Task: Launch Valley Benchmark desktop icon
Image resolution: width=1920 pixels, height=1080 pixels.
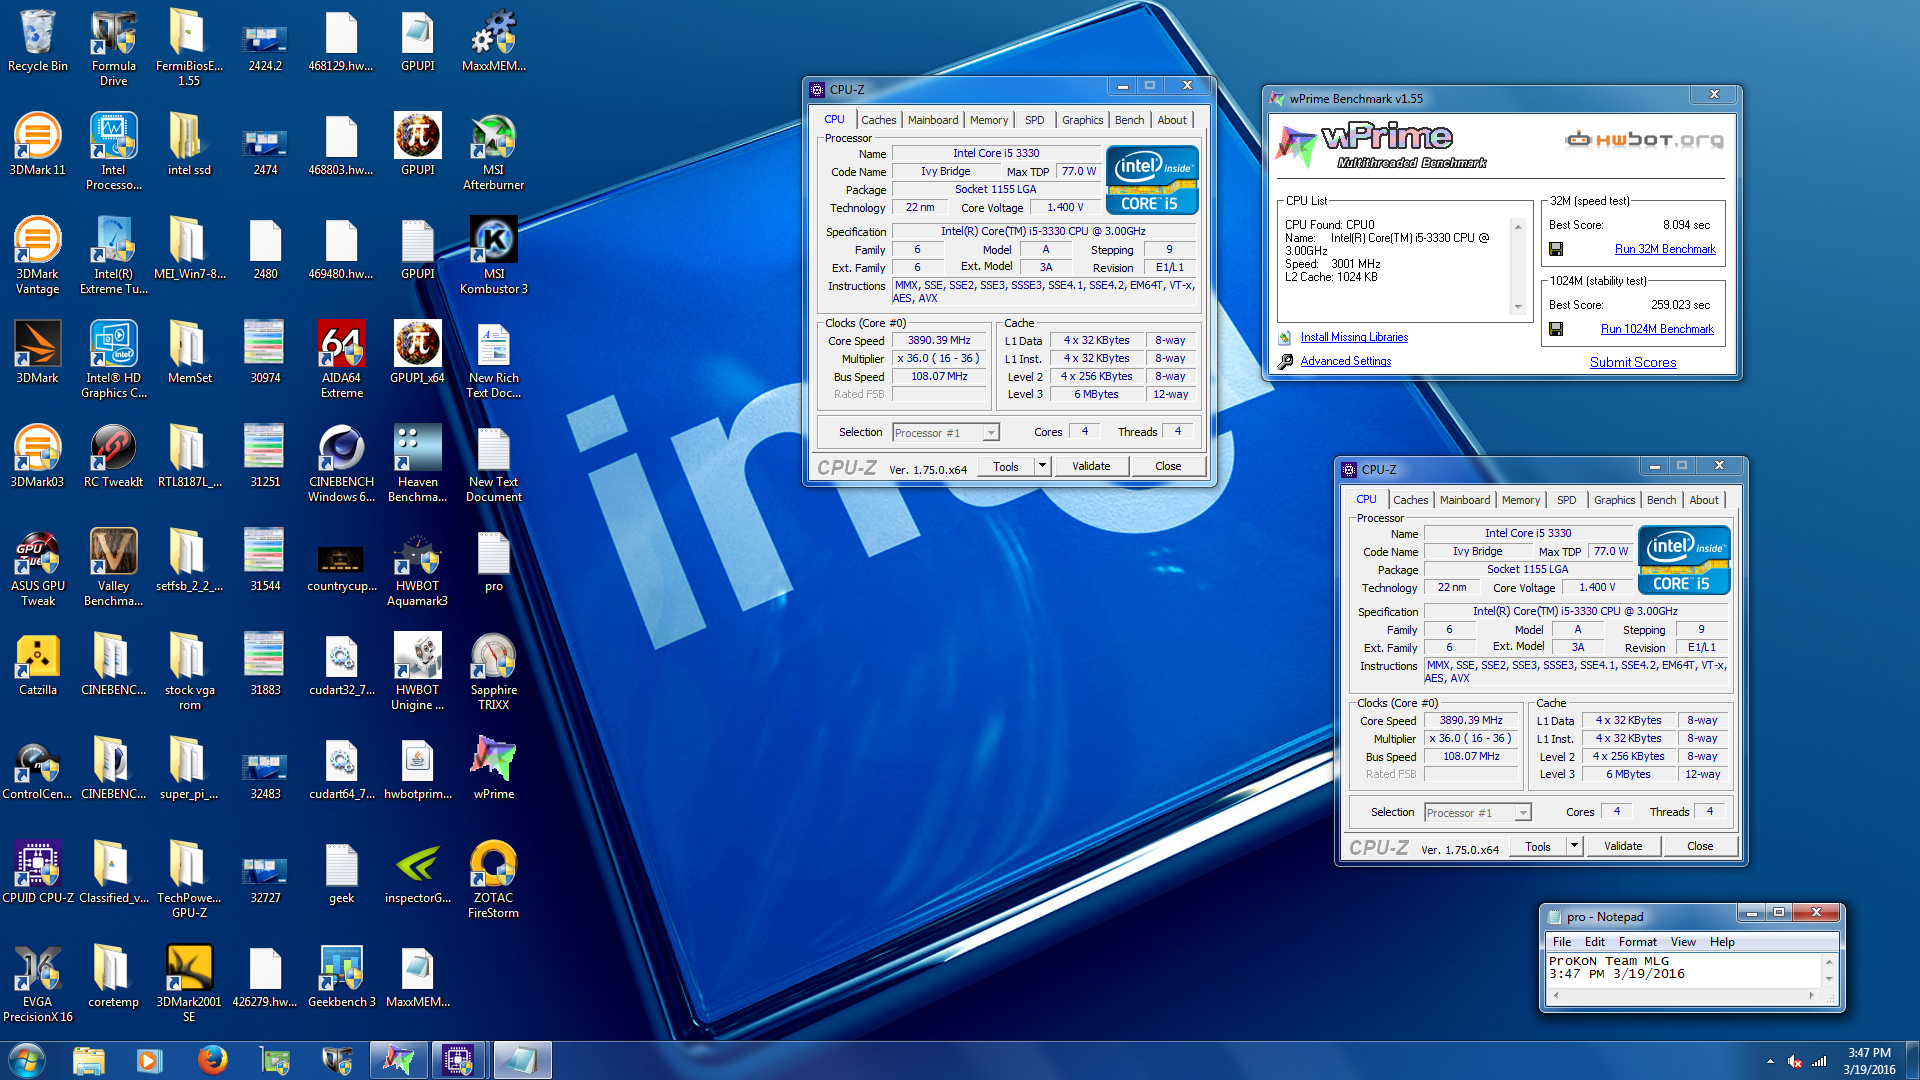Action: pyautogui.click(x=114, y=568)
